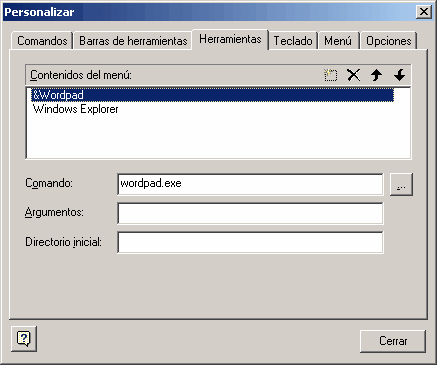
Task: Open the context help icon button
Action: (24, 339)
